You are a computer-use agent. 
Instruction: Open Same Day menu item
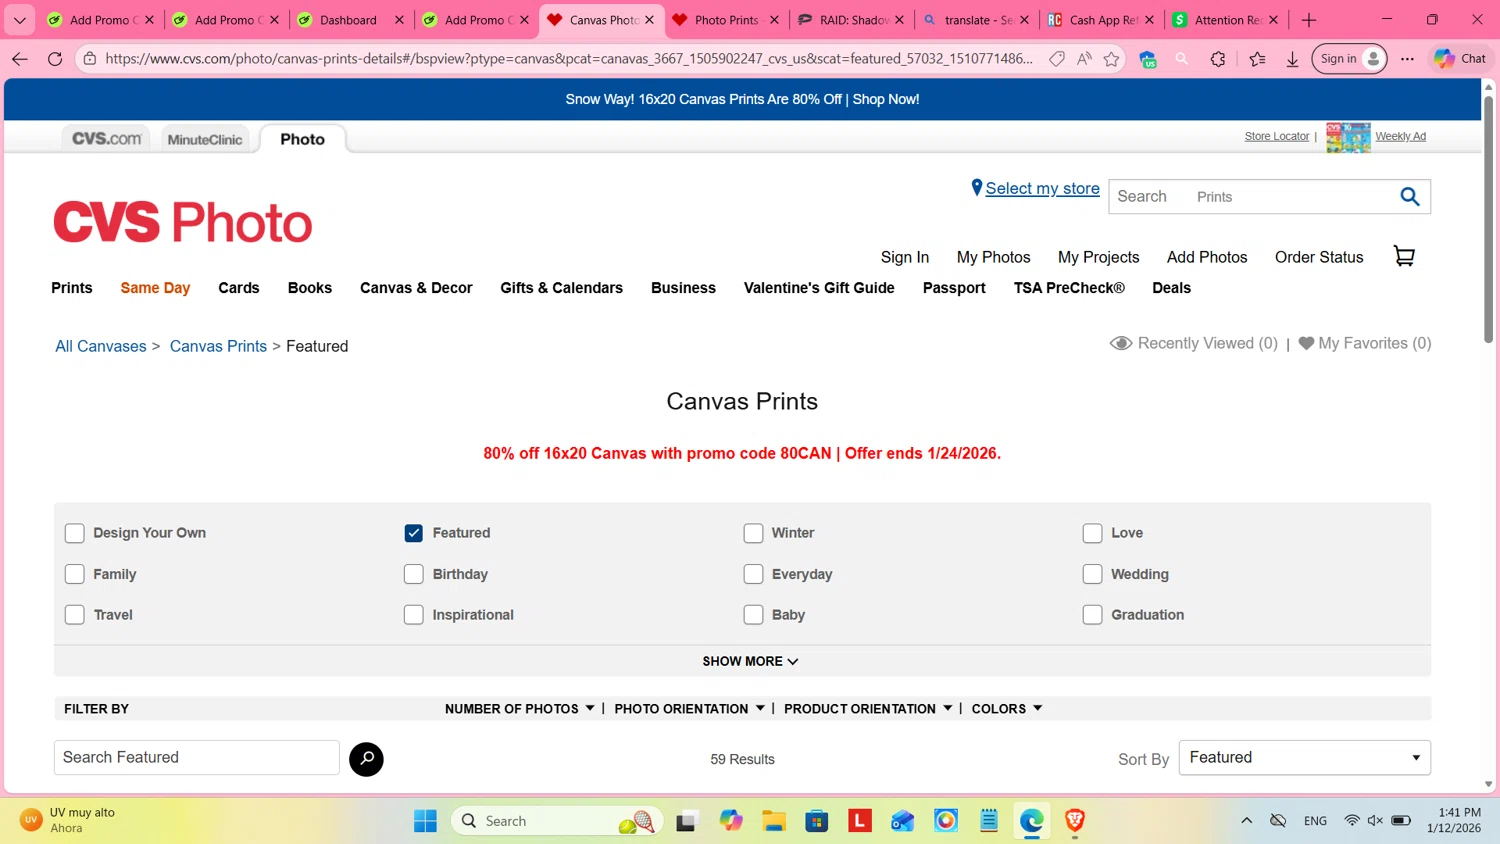(155, 288)
